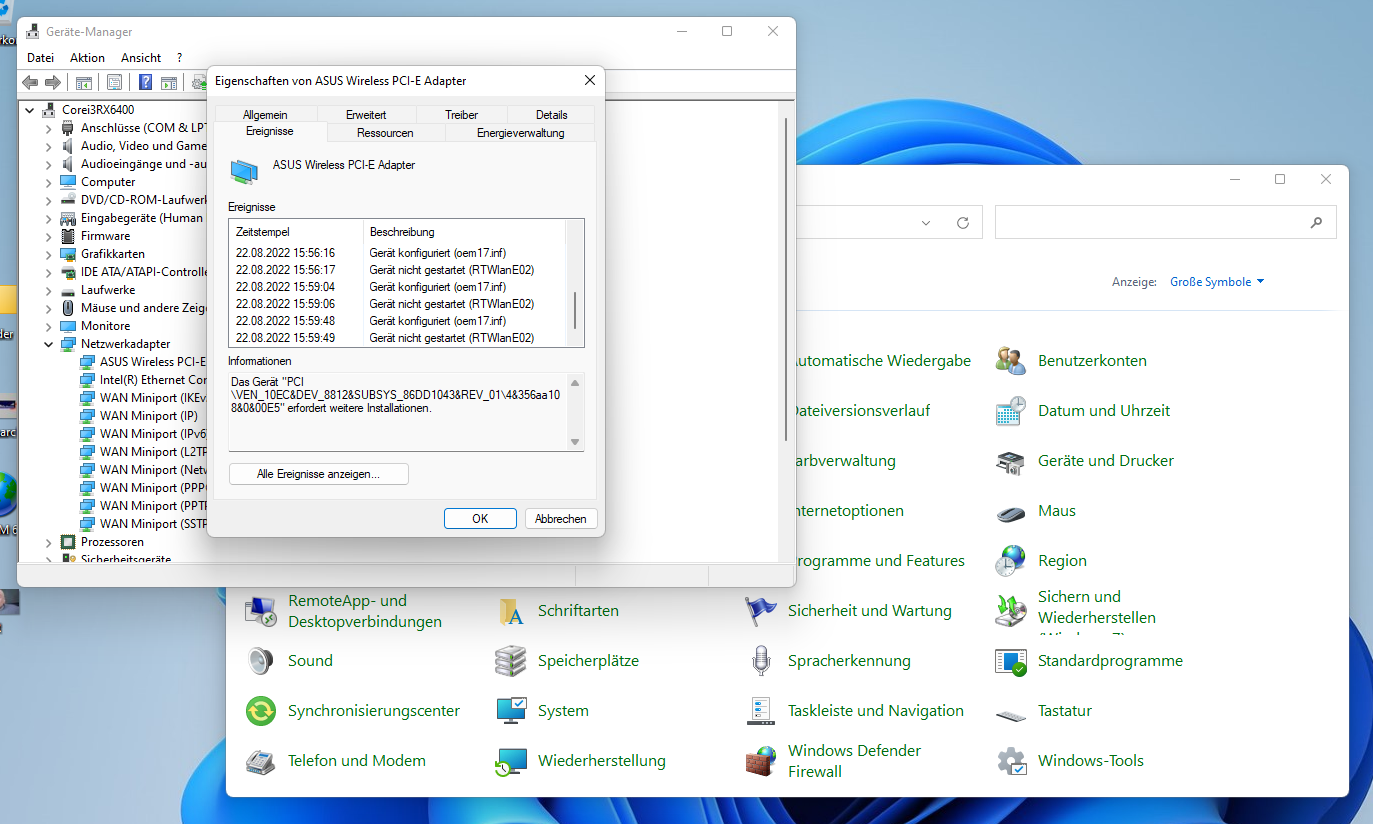1373x824 pixels.
Task: Click the Zeitstempel column header
Action: (x=296, y=232)
